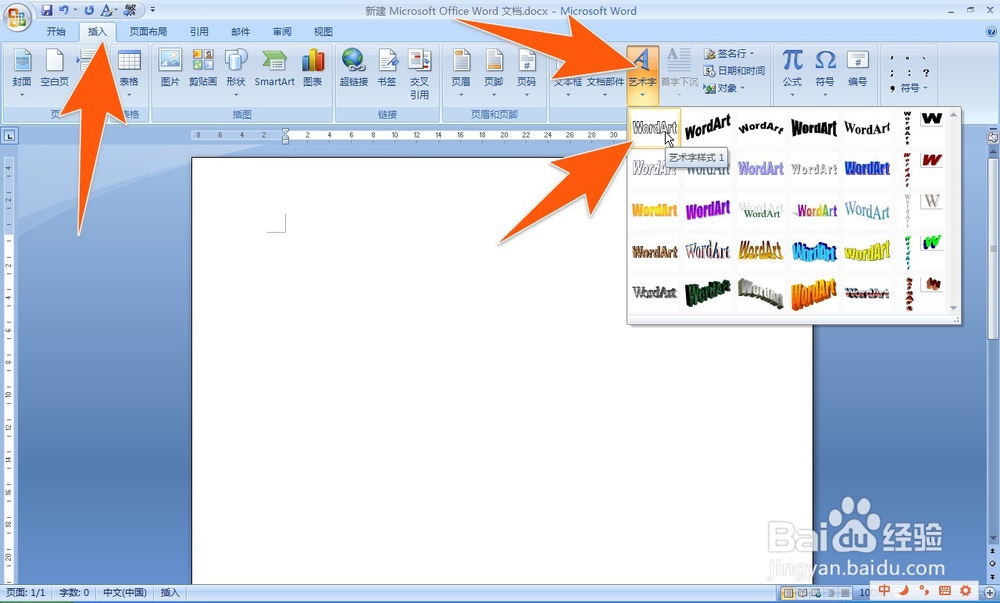Open the IME settings gear icon

966,590
